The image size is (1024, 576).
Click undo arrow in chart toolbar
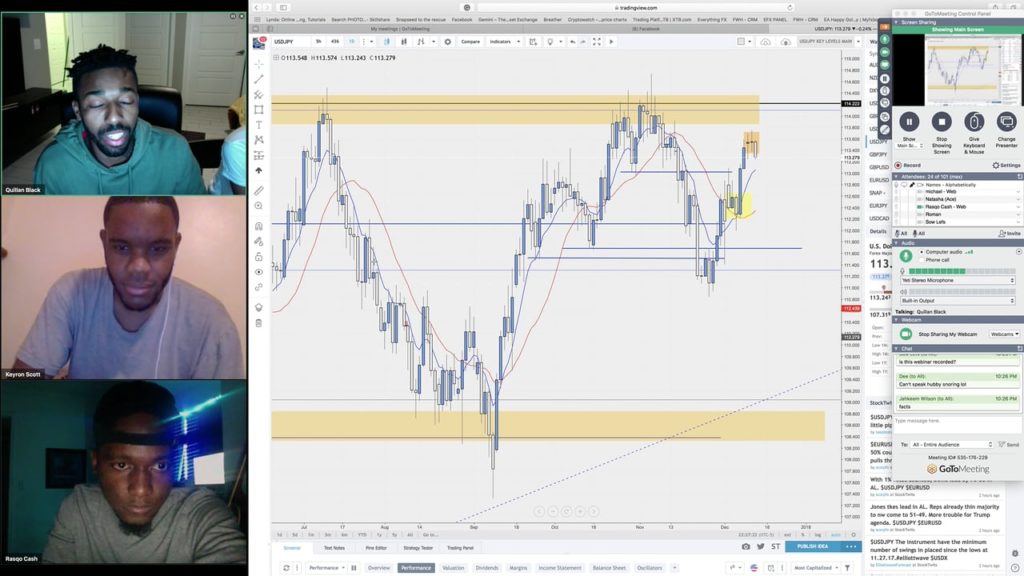[573, 42]
